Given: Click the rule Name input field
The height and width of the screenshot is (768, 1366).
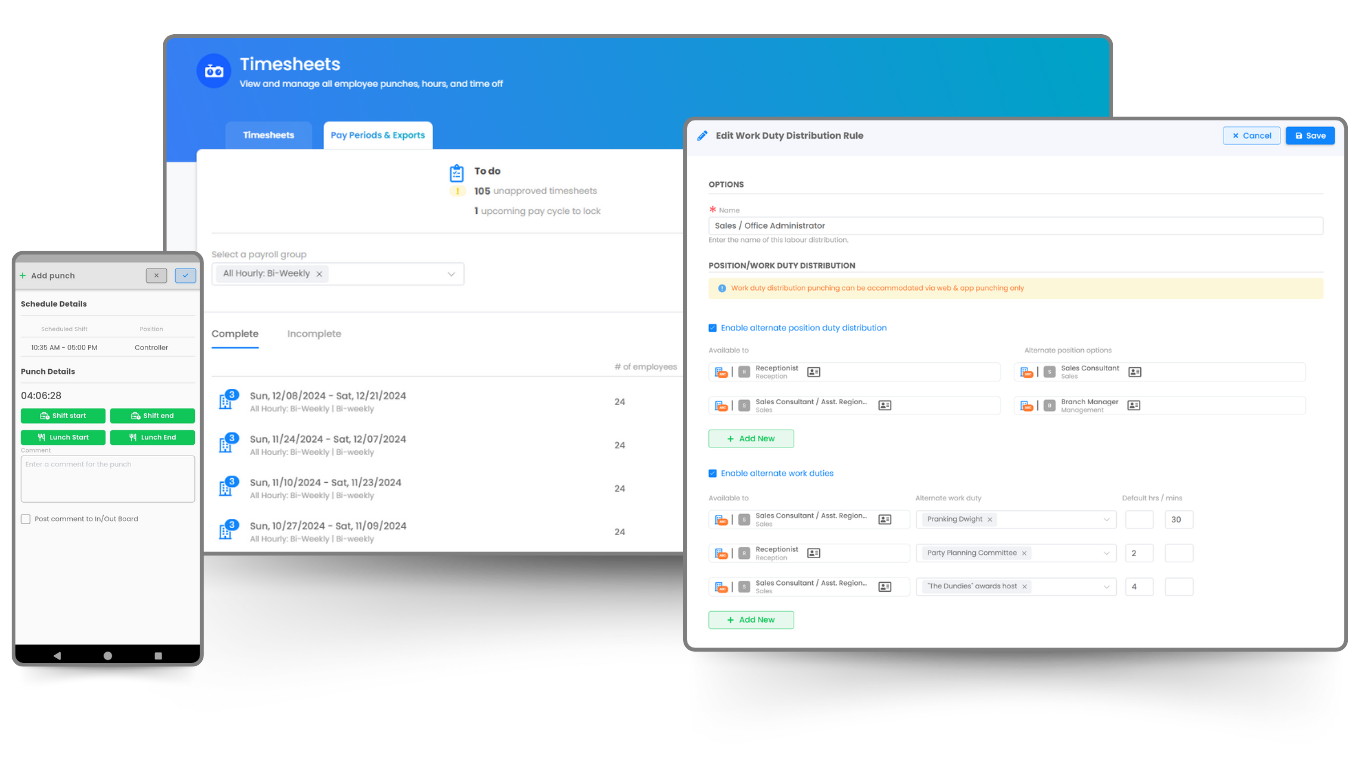Looking at the screenshot, I should click(1016, 226).
